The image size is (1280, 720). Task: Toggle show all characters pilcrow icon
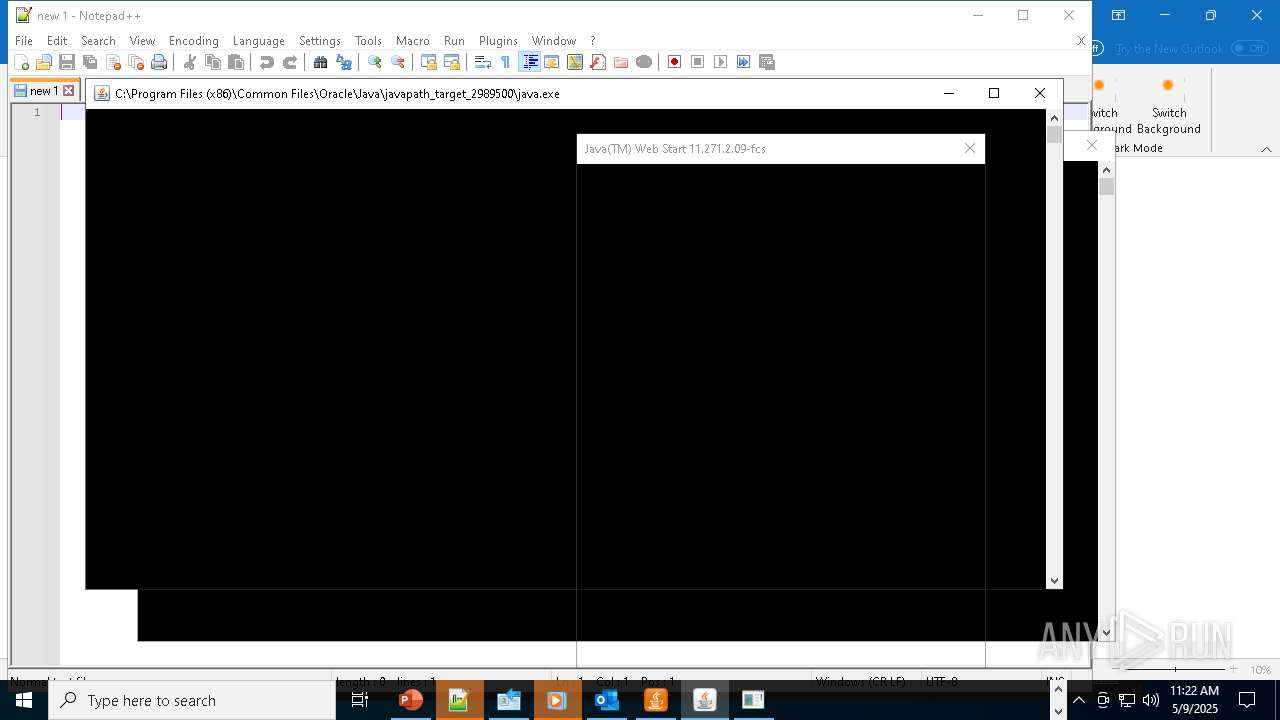pyautogui.click(x=506, y=62)
